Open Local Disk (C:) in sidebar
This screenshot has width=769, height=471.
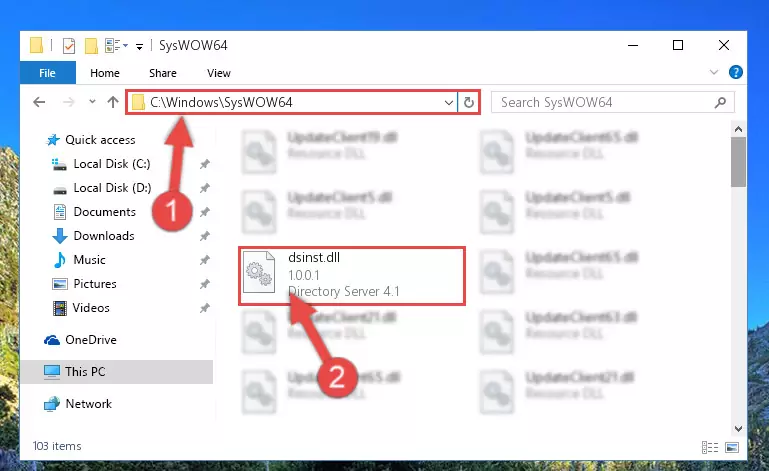tap(112, 164)
